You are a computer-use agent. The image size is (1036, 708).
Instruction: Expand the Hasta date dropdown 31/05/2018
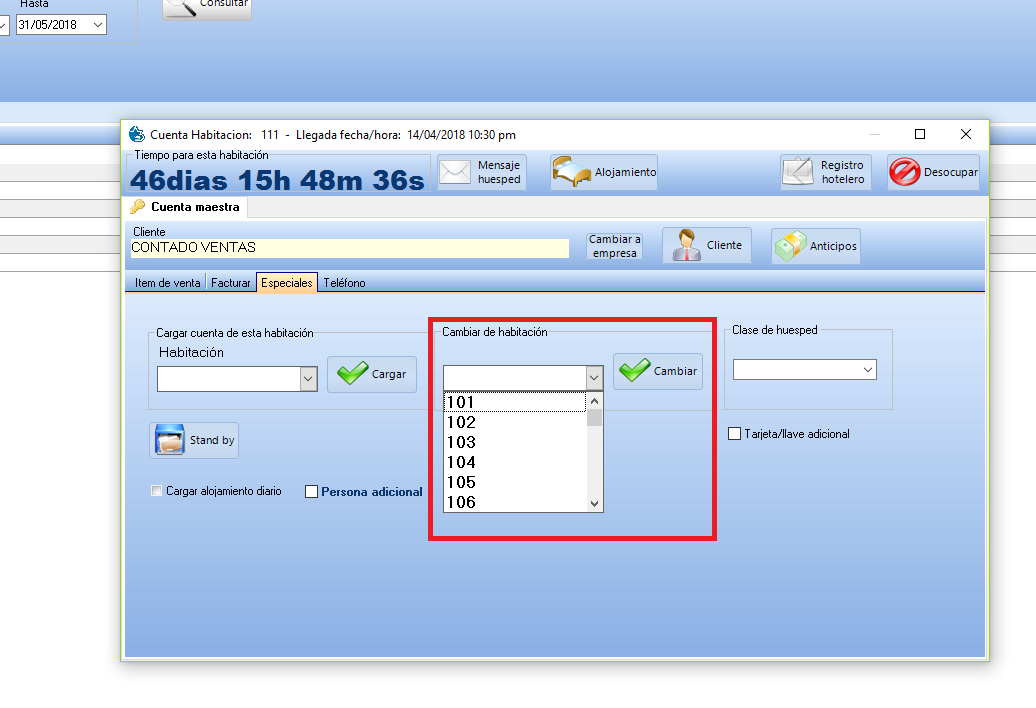(97, 24)
